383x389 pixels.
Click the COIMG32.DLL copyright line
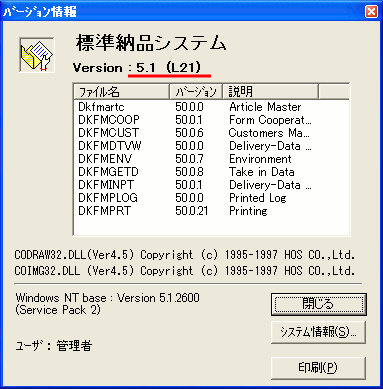(185, 270)
